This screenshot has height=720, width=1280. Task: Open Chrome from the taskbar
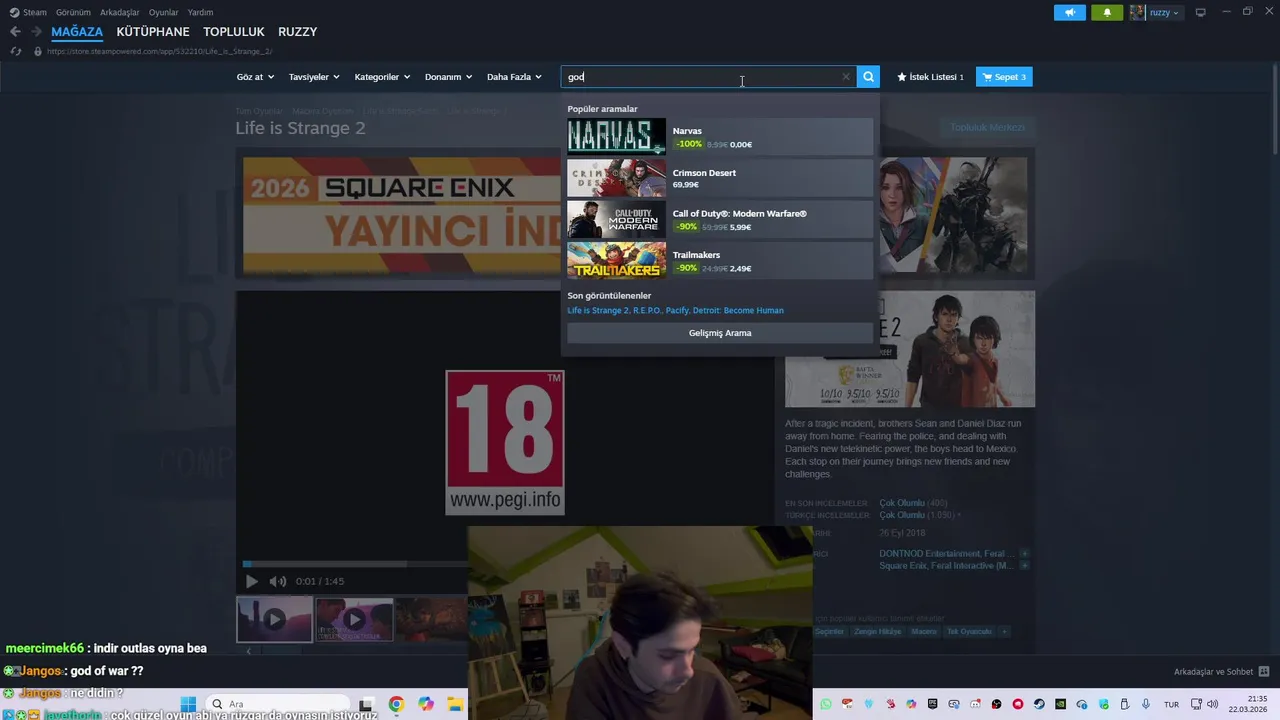[396, 704]
